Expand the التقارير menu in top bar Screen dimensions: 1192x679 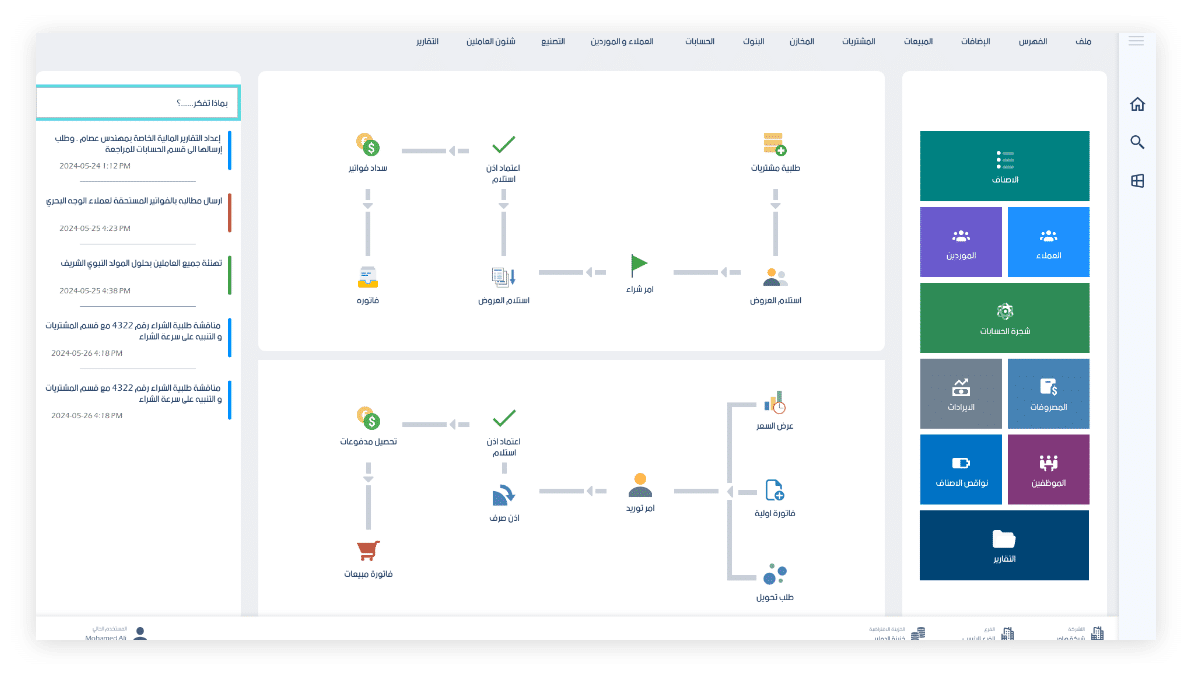[x=427, y=42]
